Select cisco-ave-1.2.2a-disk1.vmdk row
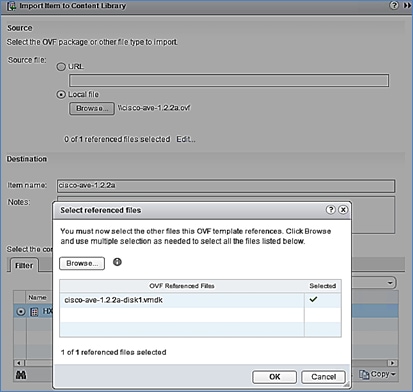The width and height of the screenshot is (413, 392). click(x=200, y=300)
